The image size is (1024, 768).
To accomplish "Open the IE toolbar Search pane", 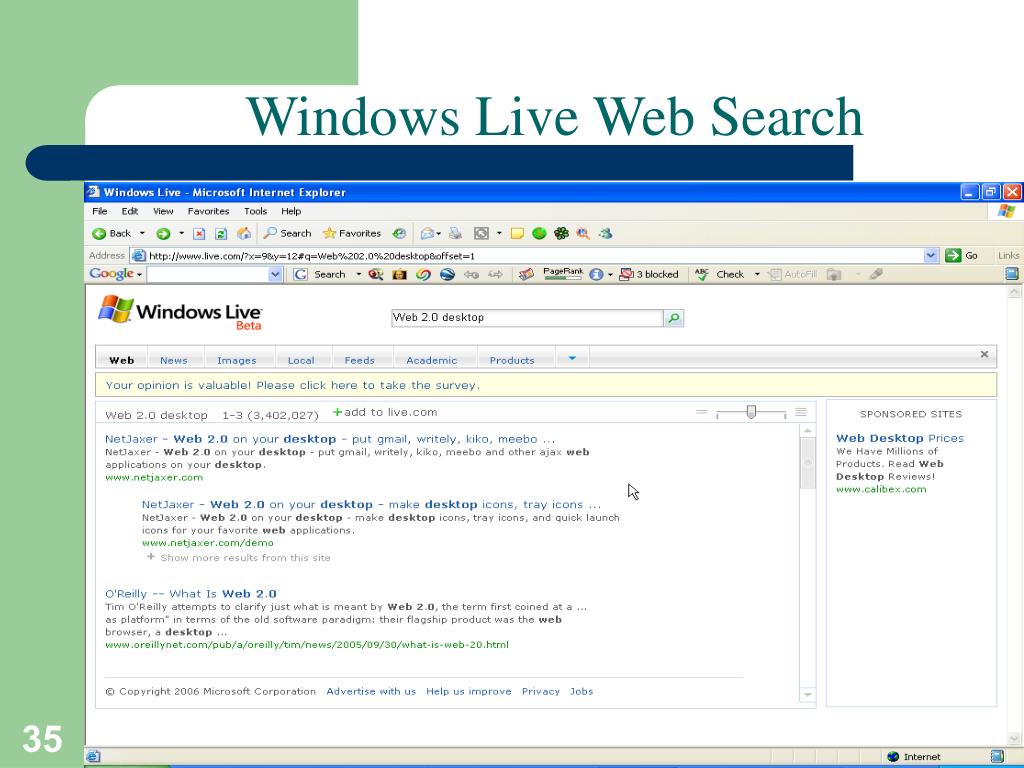I will point(287,233).
